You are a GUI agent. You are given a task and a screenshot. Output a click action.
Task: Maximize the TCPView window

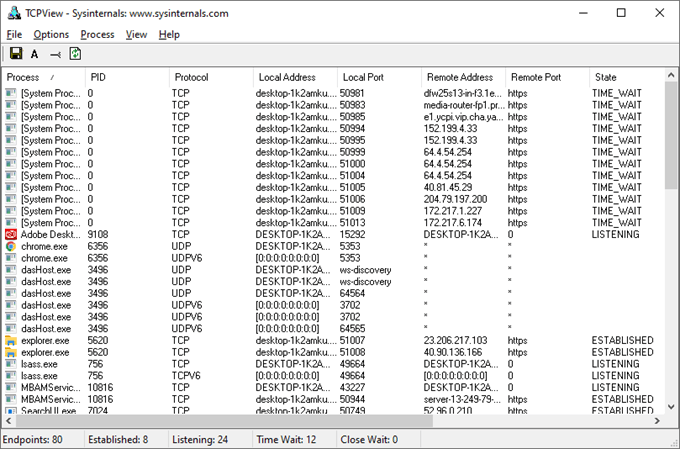621,13
